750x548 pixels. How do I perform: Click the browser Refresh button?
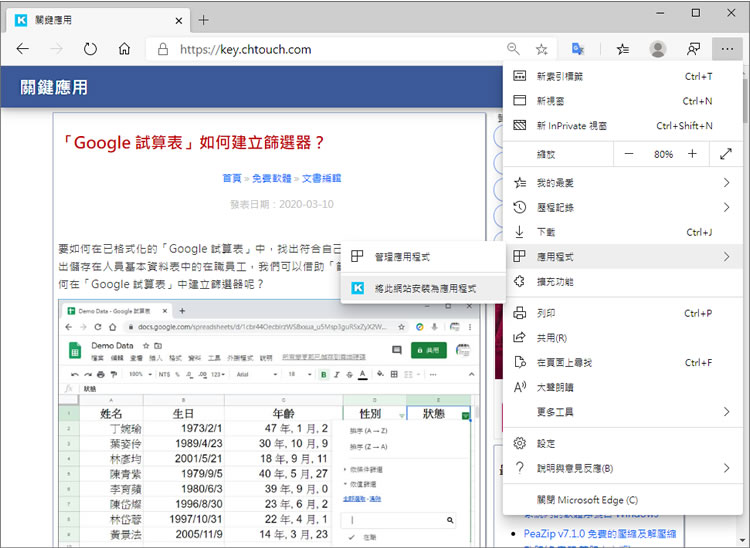tap(90, 49)
